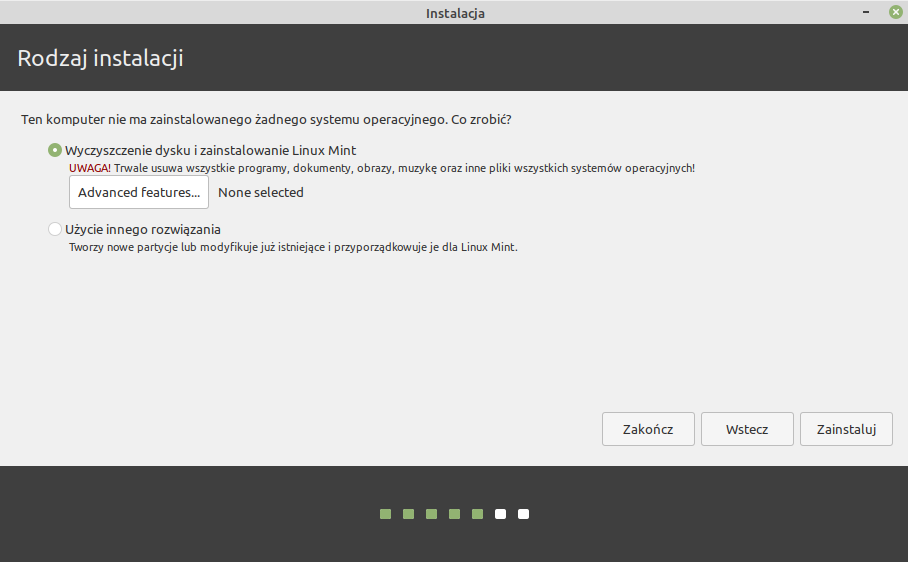Click the red UWAGA warning text

89,168
